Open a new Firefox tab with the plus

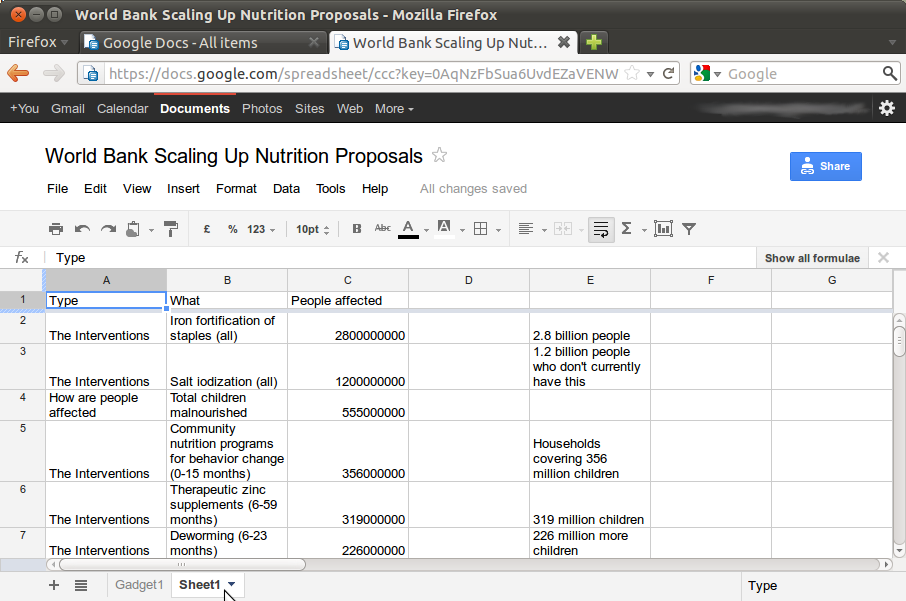coord(593,42)
